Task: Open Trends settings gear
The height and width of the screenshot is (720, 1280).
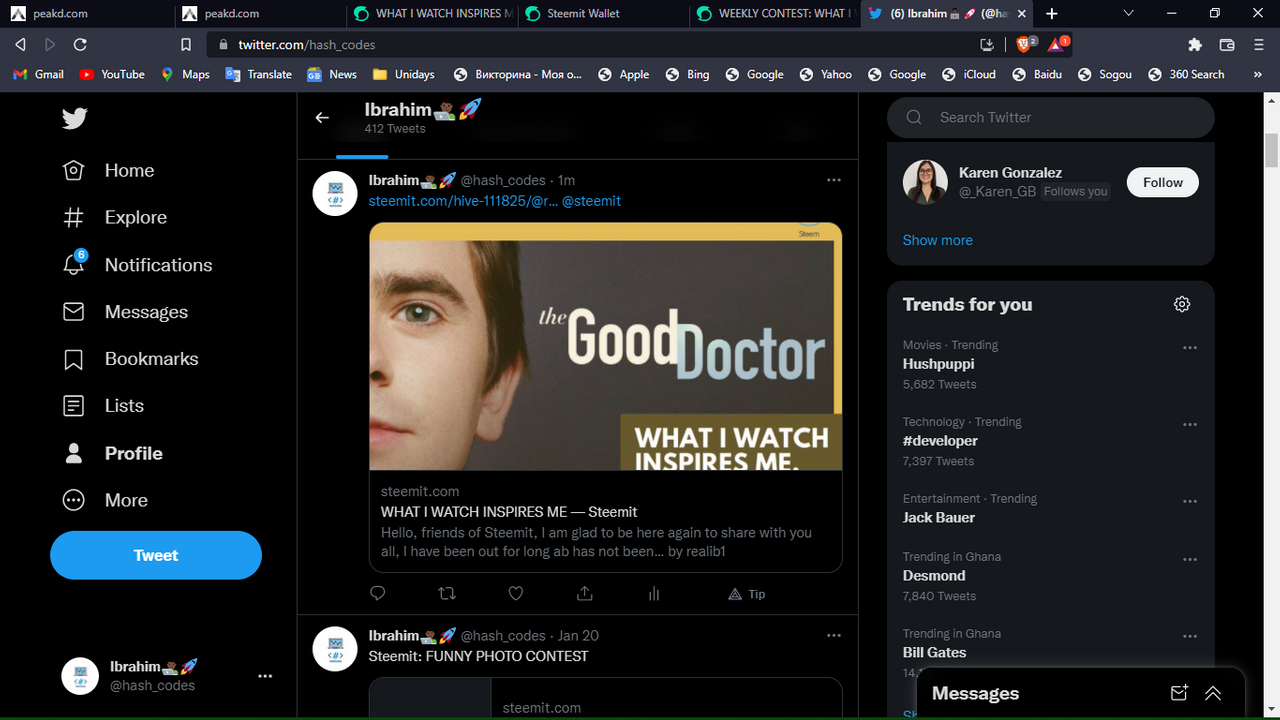Action: click(1182, 304)
